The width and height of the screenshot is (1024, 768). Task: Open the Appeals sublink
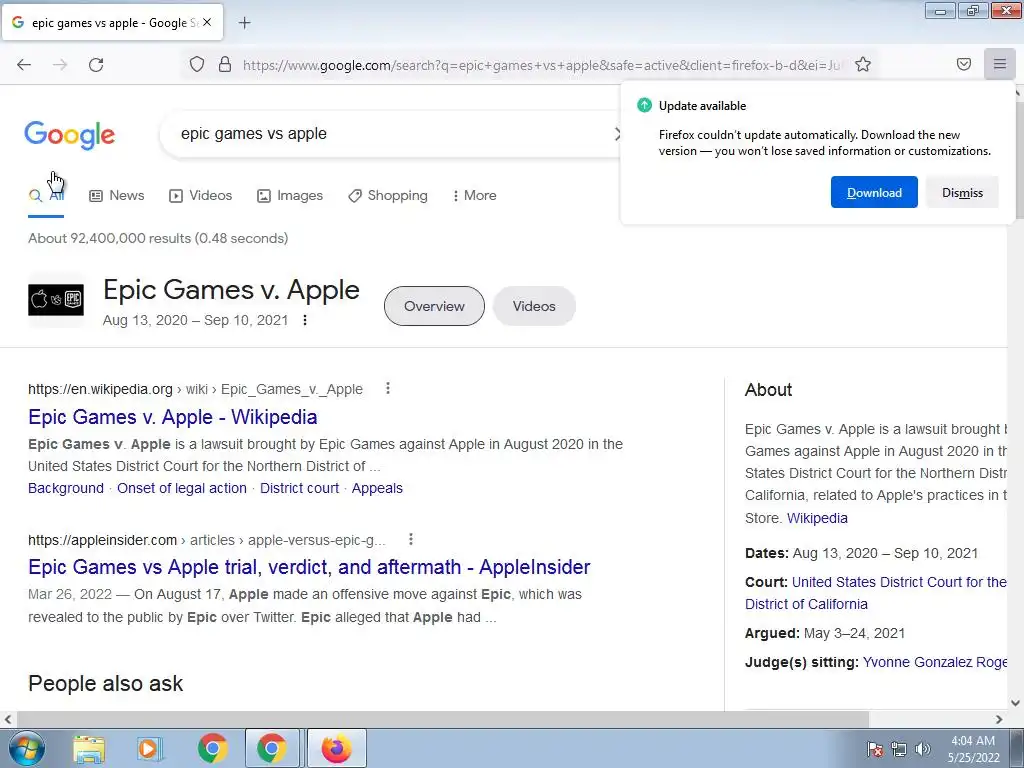pyautogui.click(x=377, y=488)
